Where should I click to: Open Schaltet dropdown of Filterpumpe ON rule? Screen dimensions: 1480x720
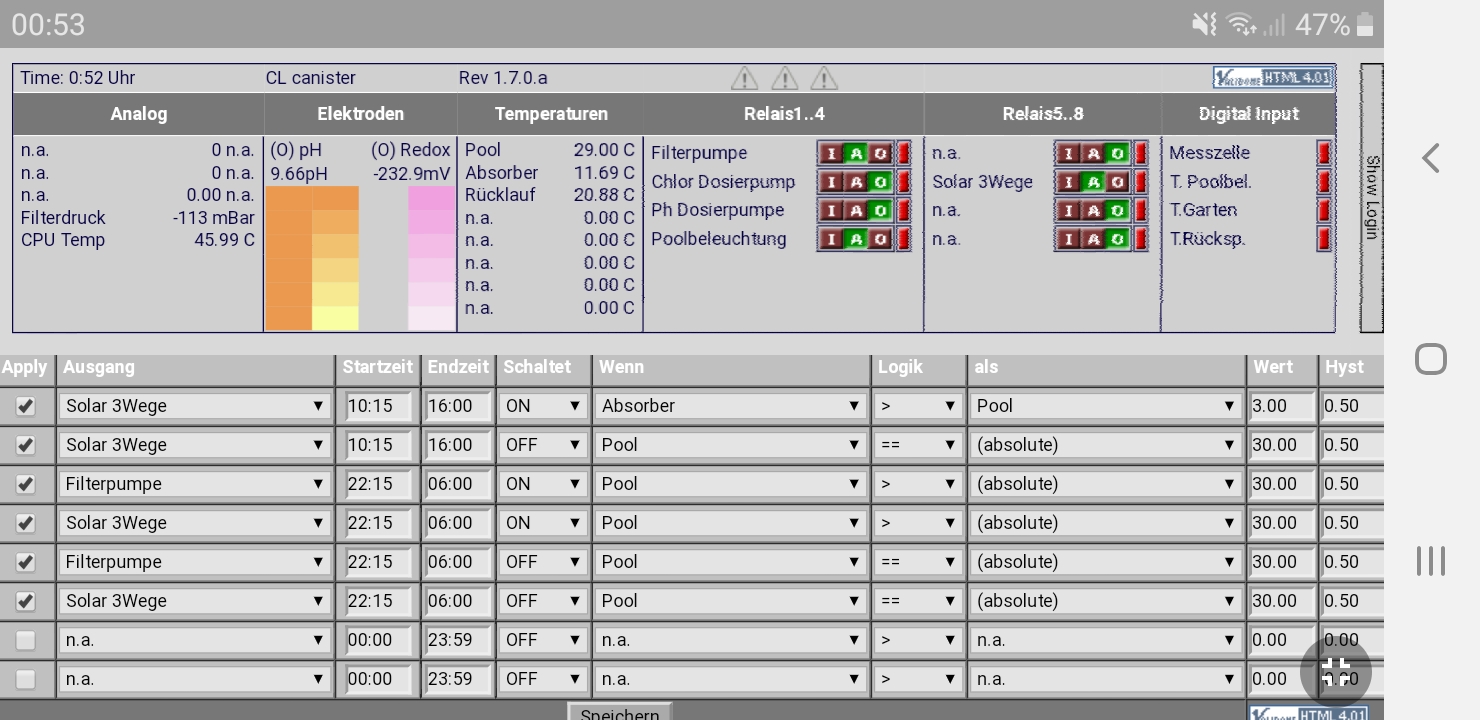(x=543, y=484)
